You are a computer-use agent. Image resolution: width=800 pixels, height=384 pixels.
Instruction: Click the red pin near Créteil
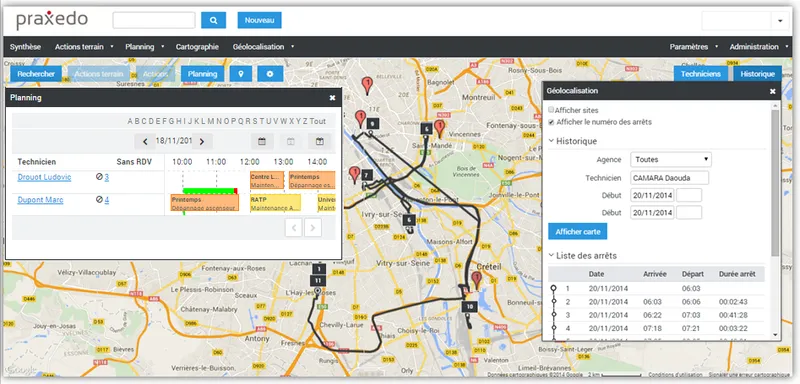[x=476, y=279]
